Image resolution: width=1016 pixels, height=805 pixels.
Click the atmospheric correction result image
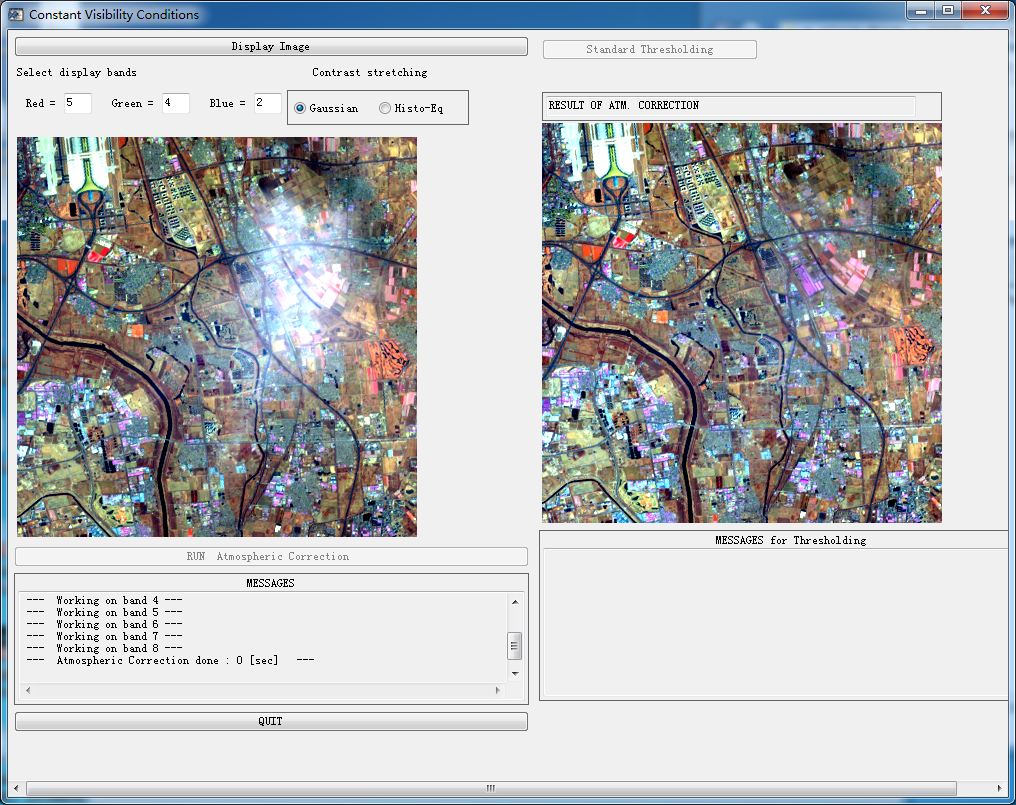pos(741,322)
